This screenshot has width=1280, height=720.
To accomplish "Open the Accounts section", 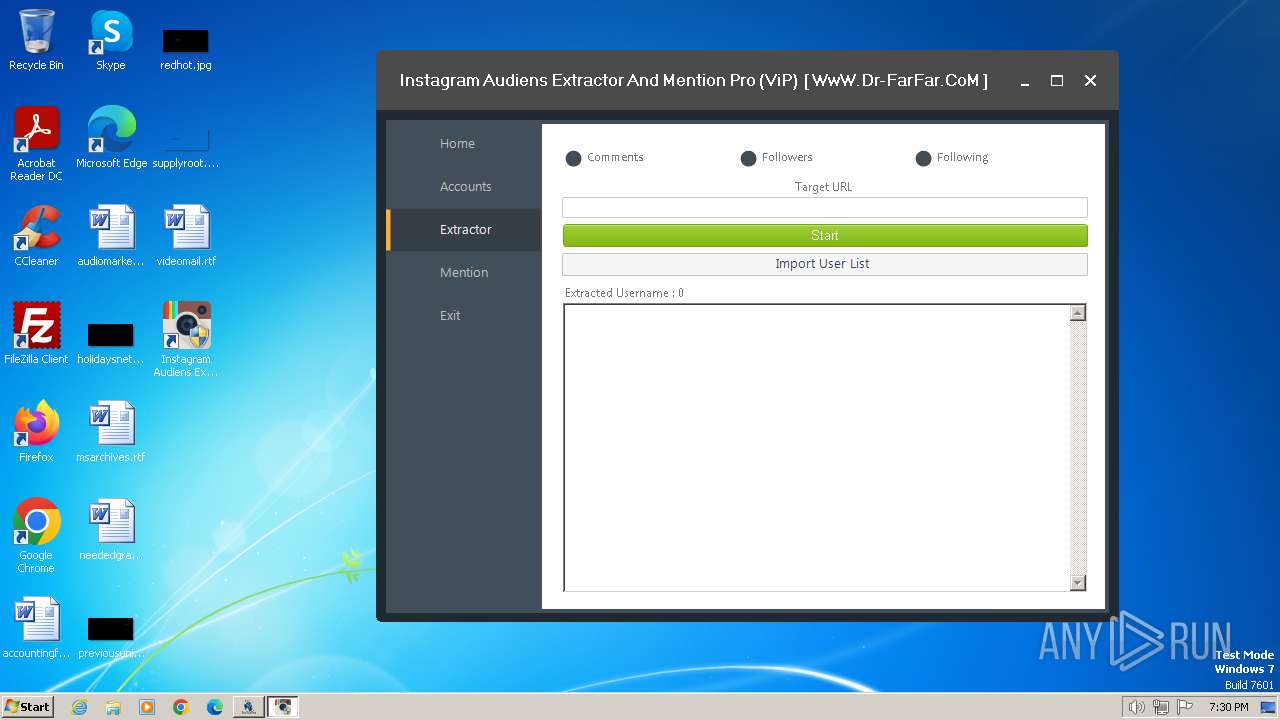I will click(464, 187).
